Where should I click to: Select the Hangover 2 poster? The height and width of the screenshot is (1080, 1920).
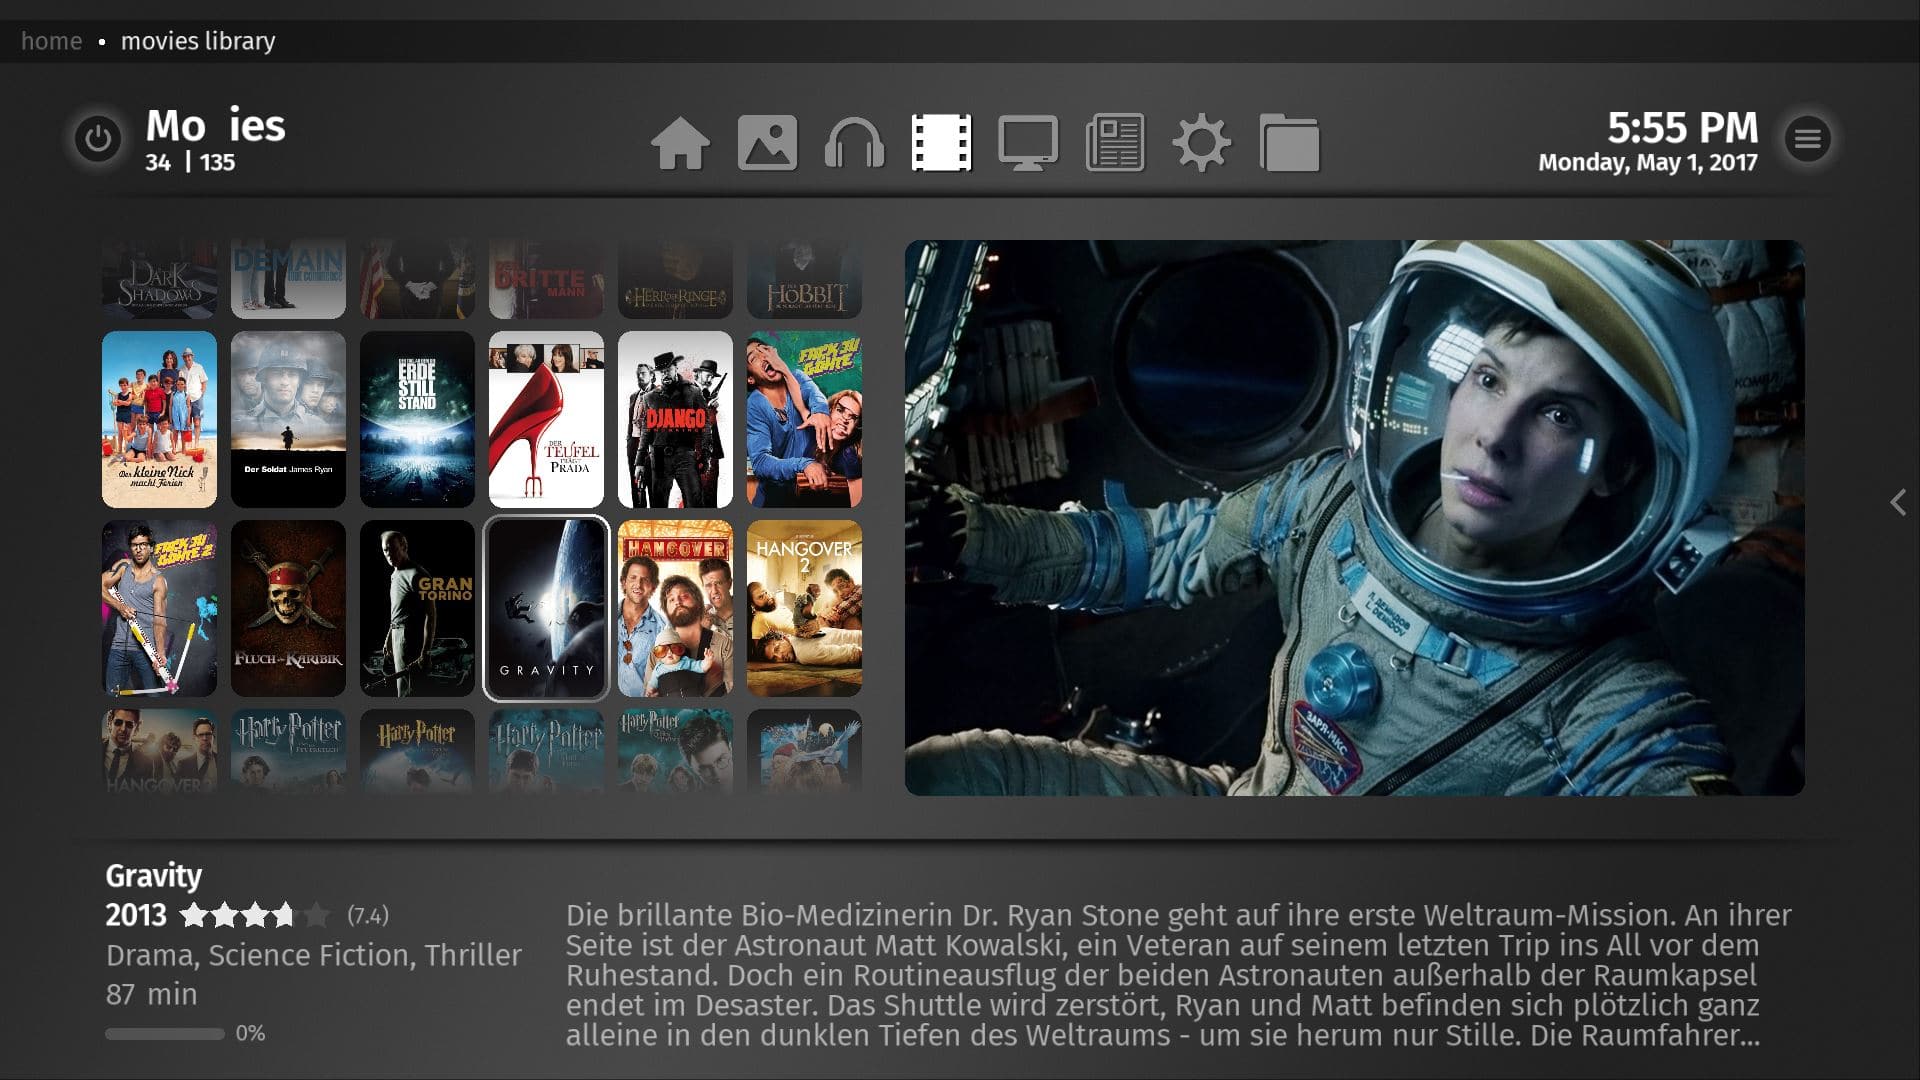tap(804, 608)
